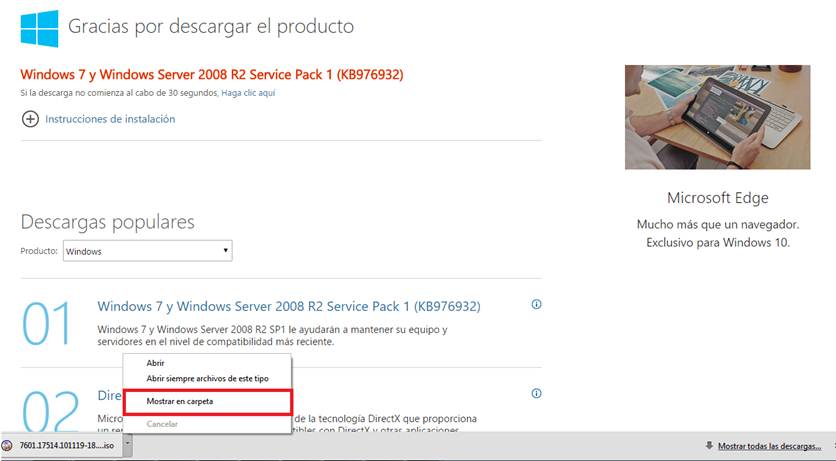Image resolution: width=836 pixels, height=461 pixels.
Task: Choose Abrir siempre archivos de este tipo
Action: (x=207, y=378)
